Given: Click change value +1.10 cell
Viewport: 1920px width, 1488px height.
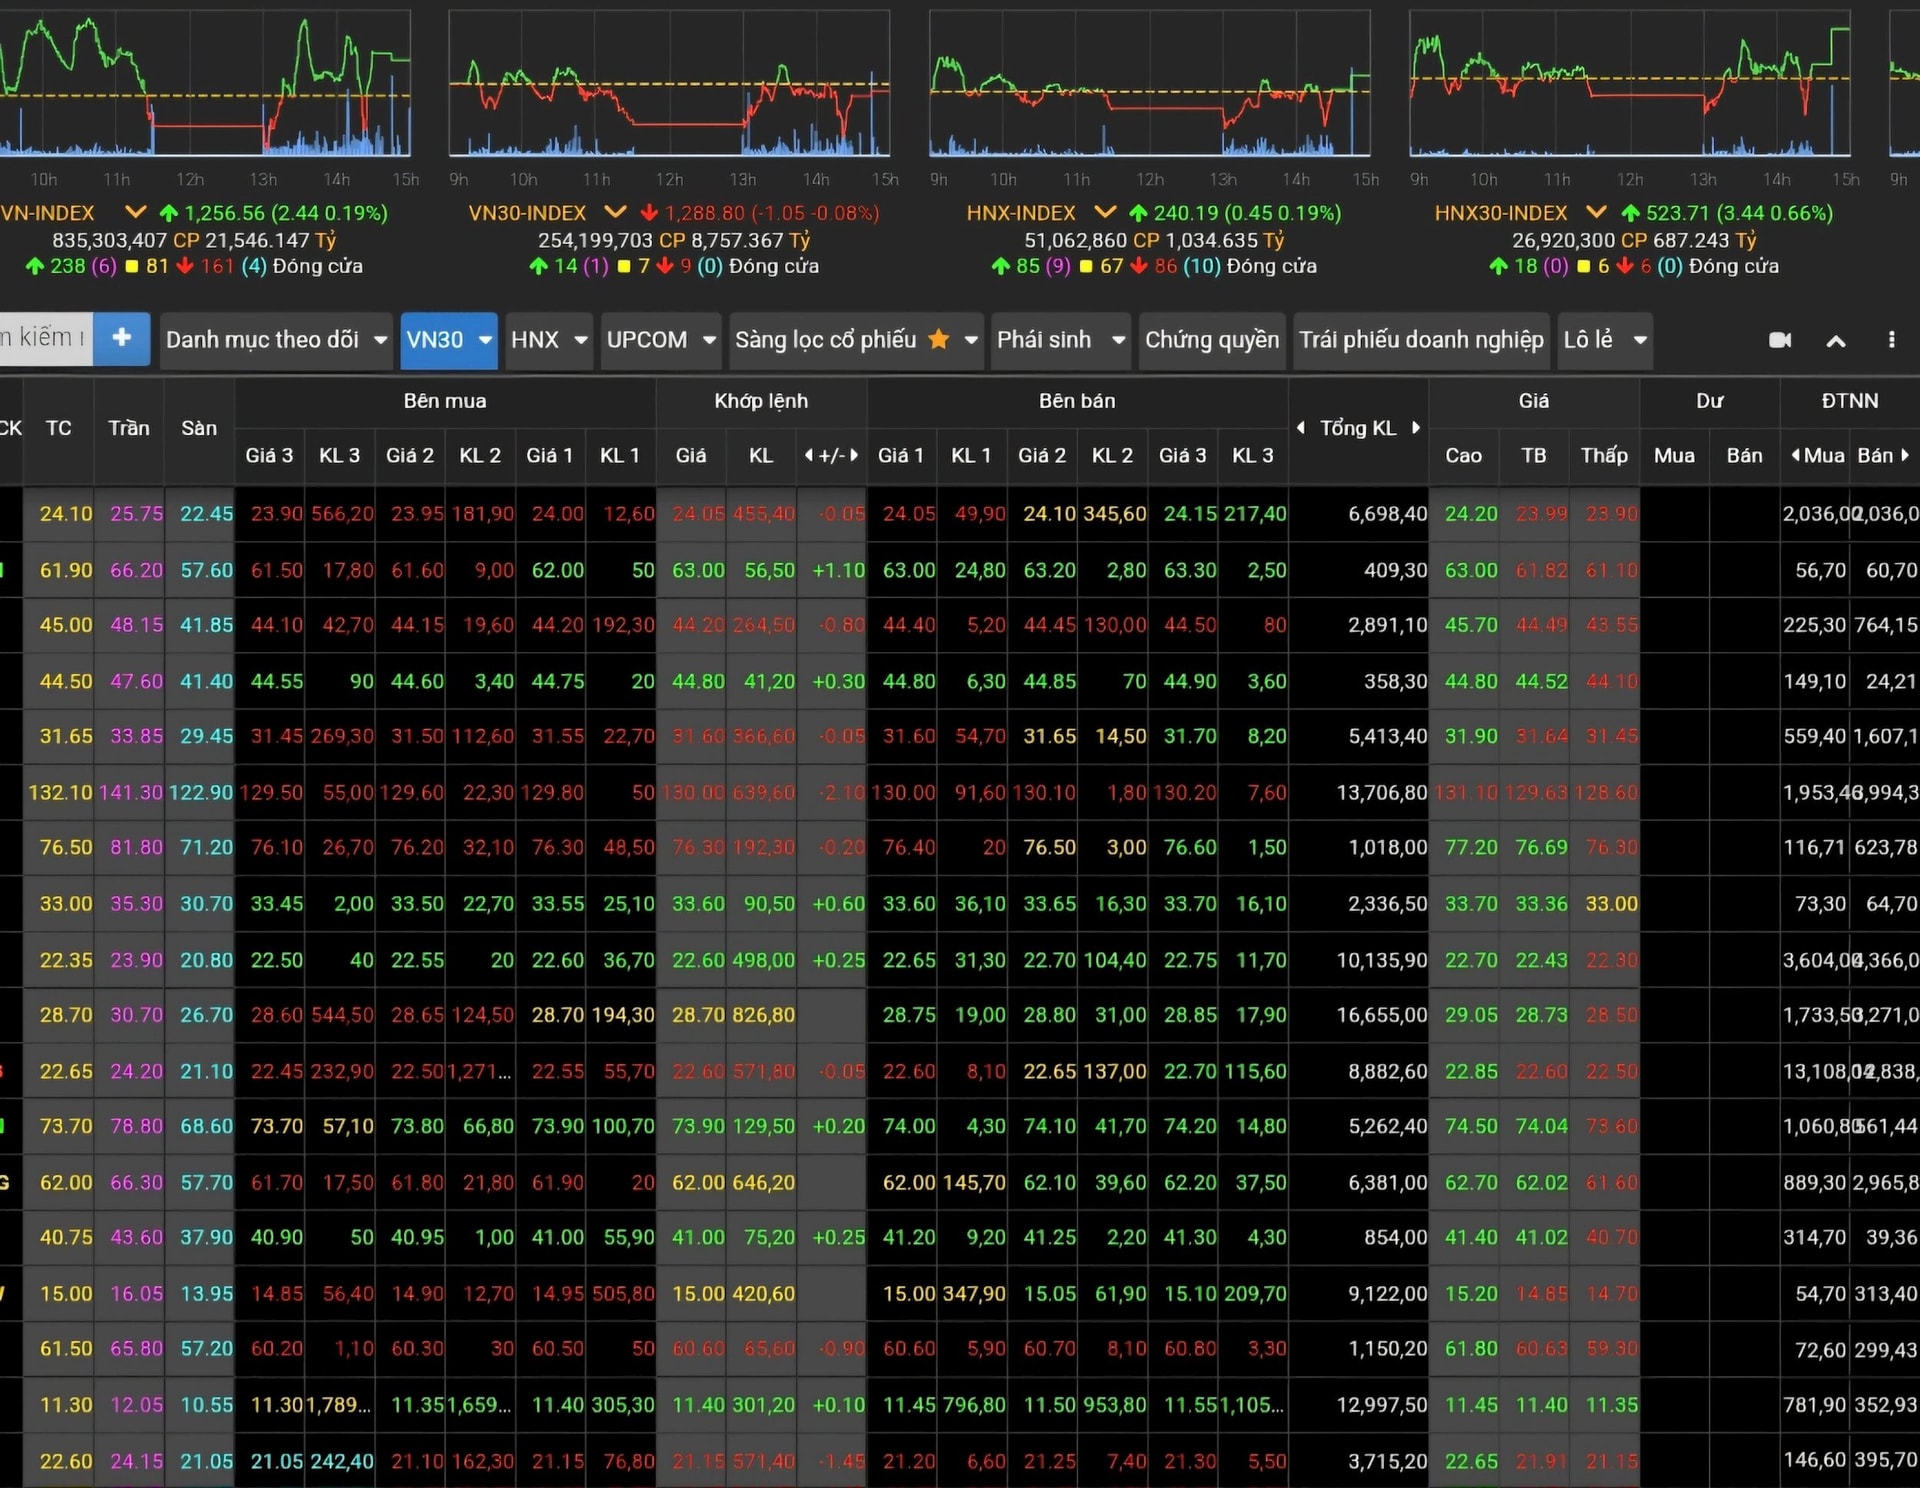Looking at the screenshot, I should pyautogui.click(x=838, y=570).
